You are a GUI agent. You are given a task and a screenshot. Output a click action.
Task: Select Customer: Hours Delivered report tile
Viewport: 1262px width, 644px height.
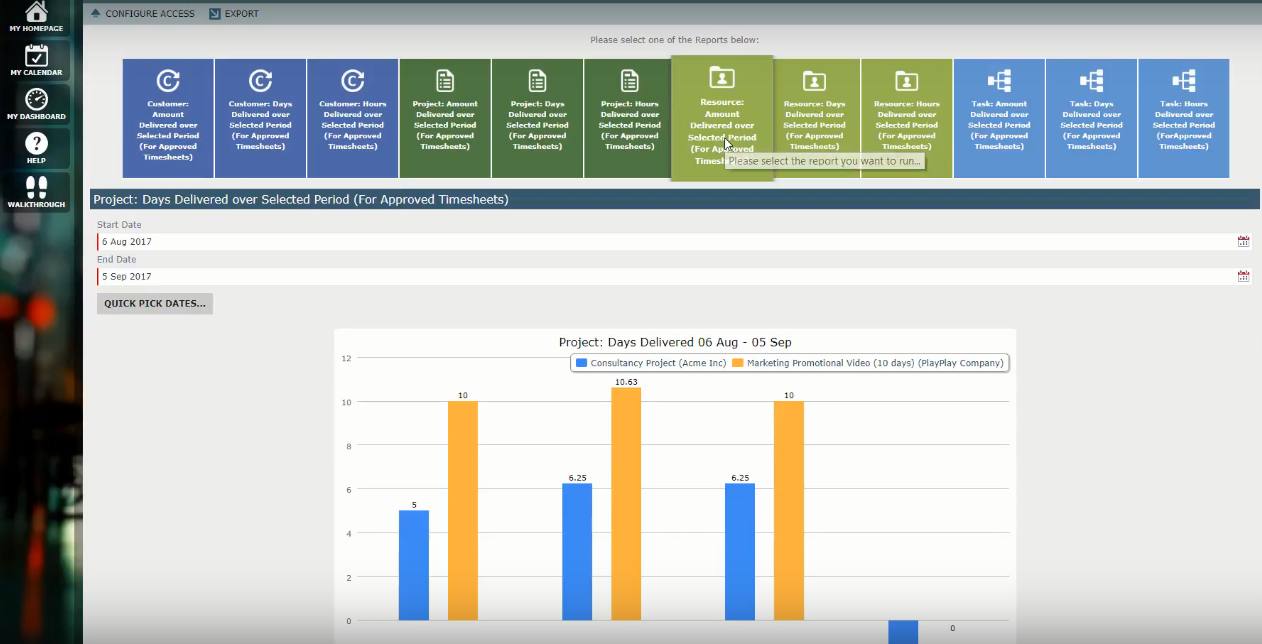tap(352, 118)
